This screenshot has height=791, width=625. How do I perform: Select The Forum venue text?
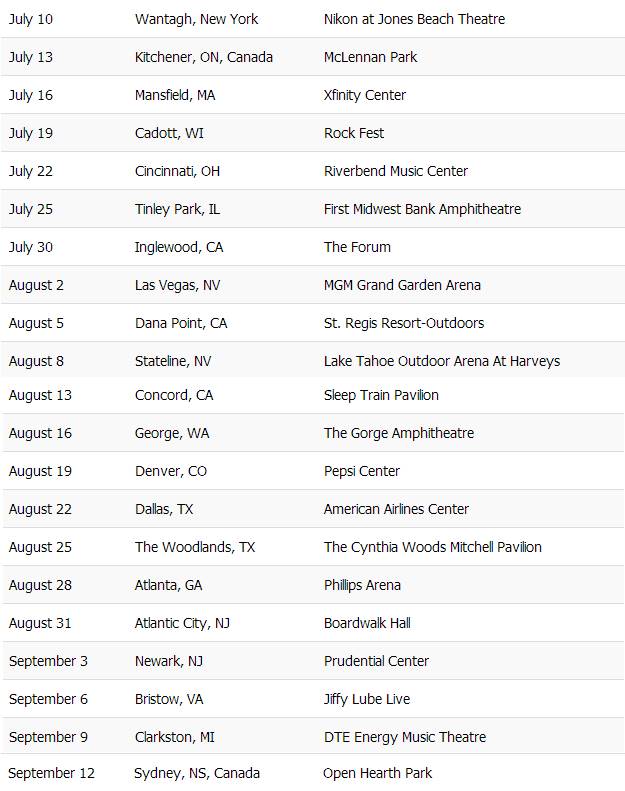point(357,247)
